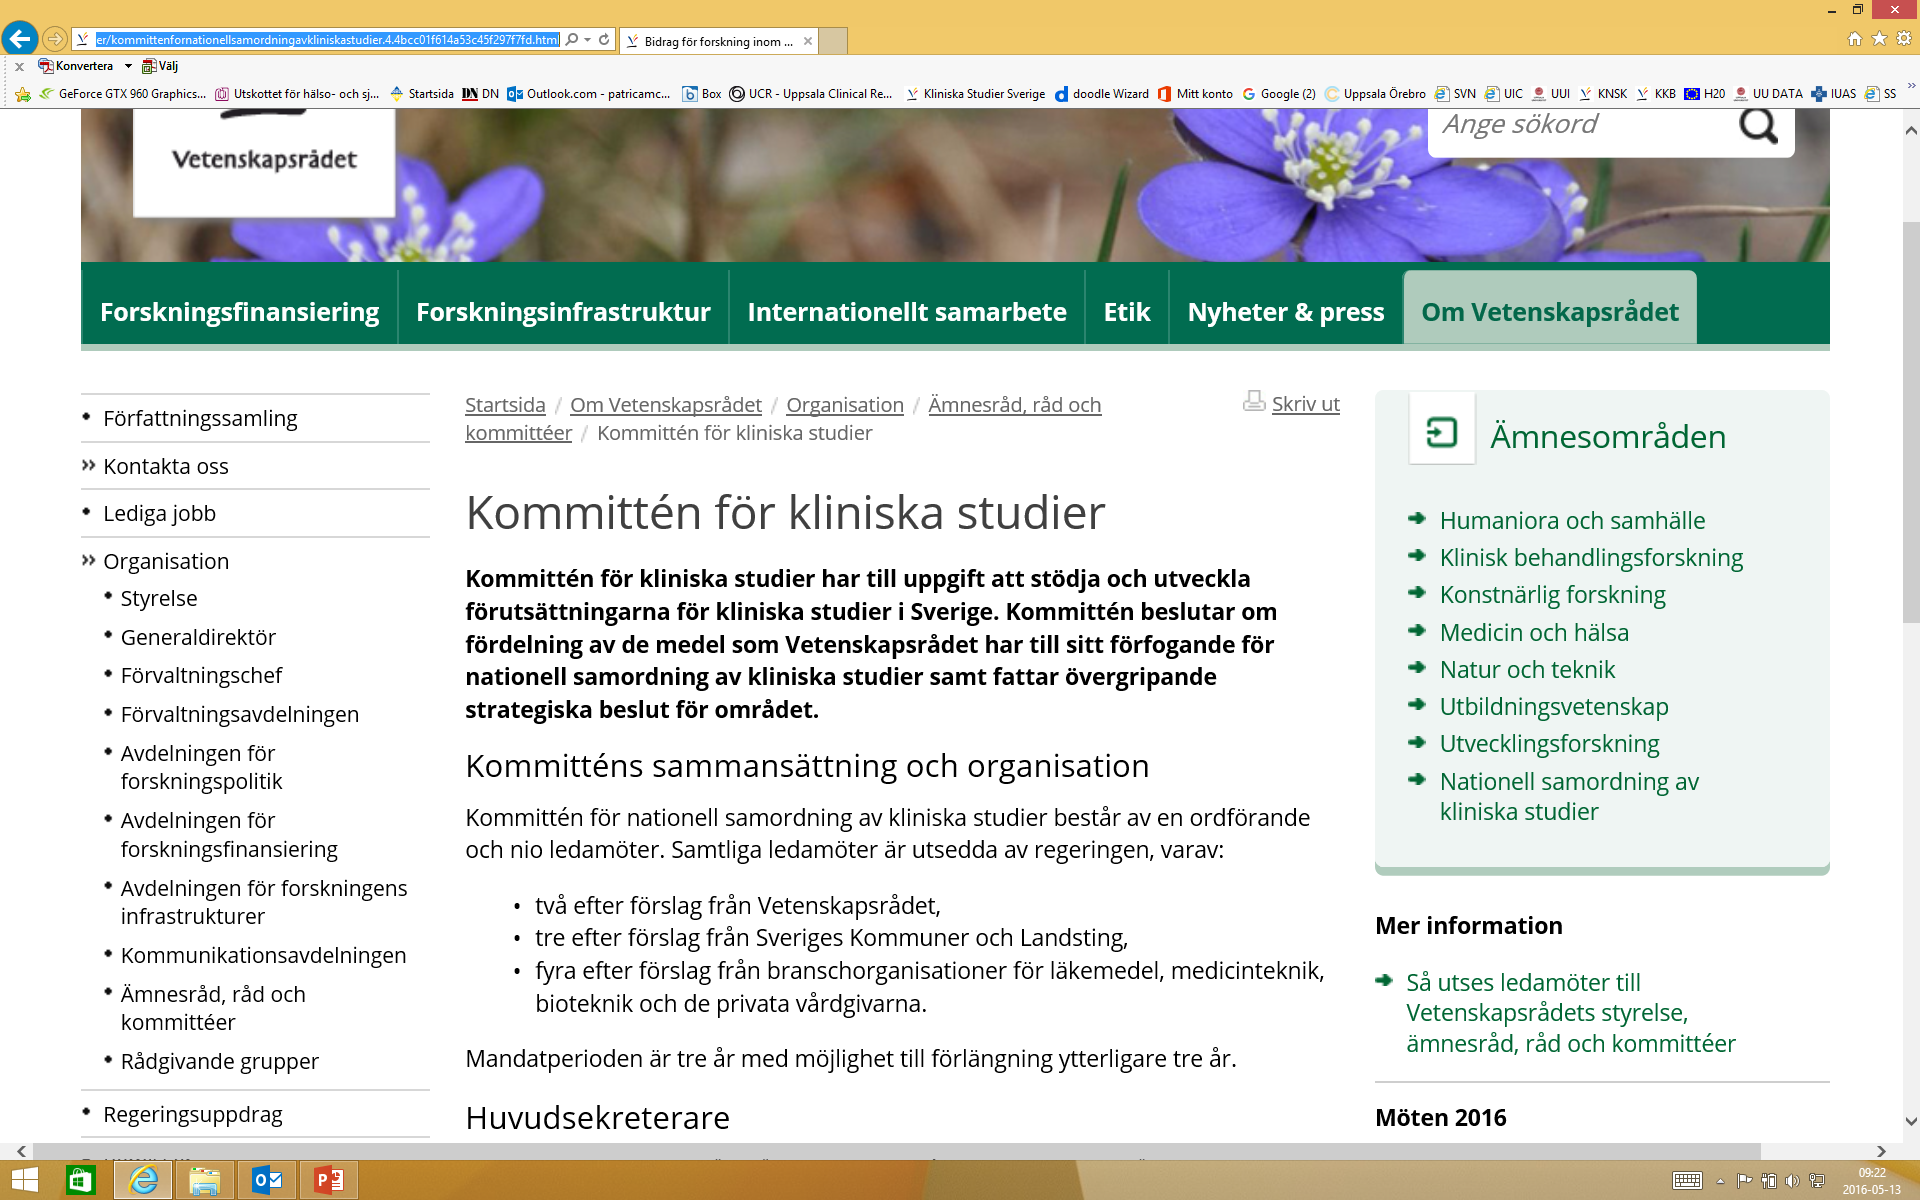Close the Konvertera toolbar with the X
Image resolution: width=1920 pixels, height=1200 pixels.
pyautogui.click(x=19, y=67)
